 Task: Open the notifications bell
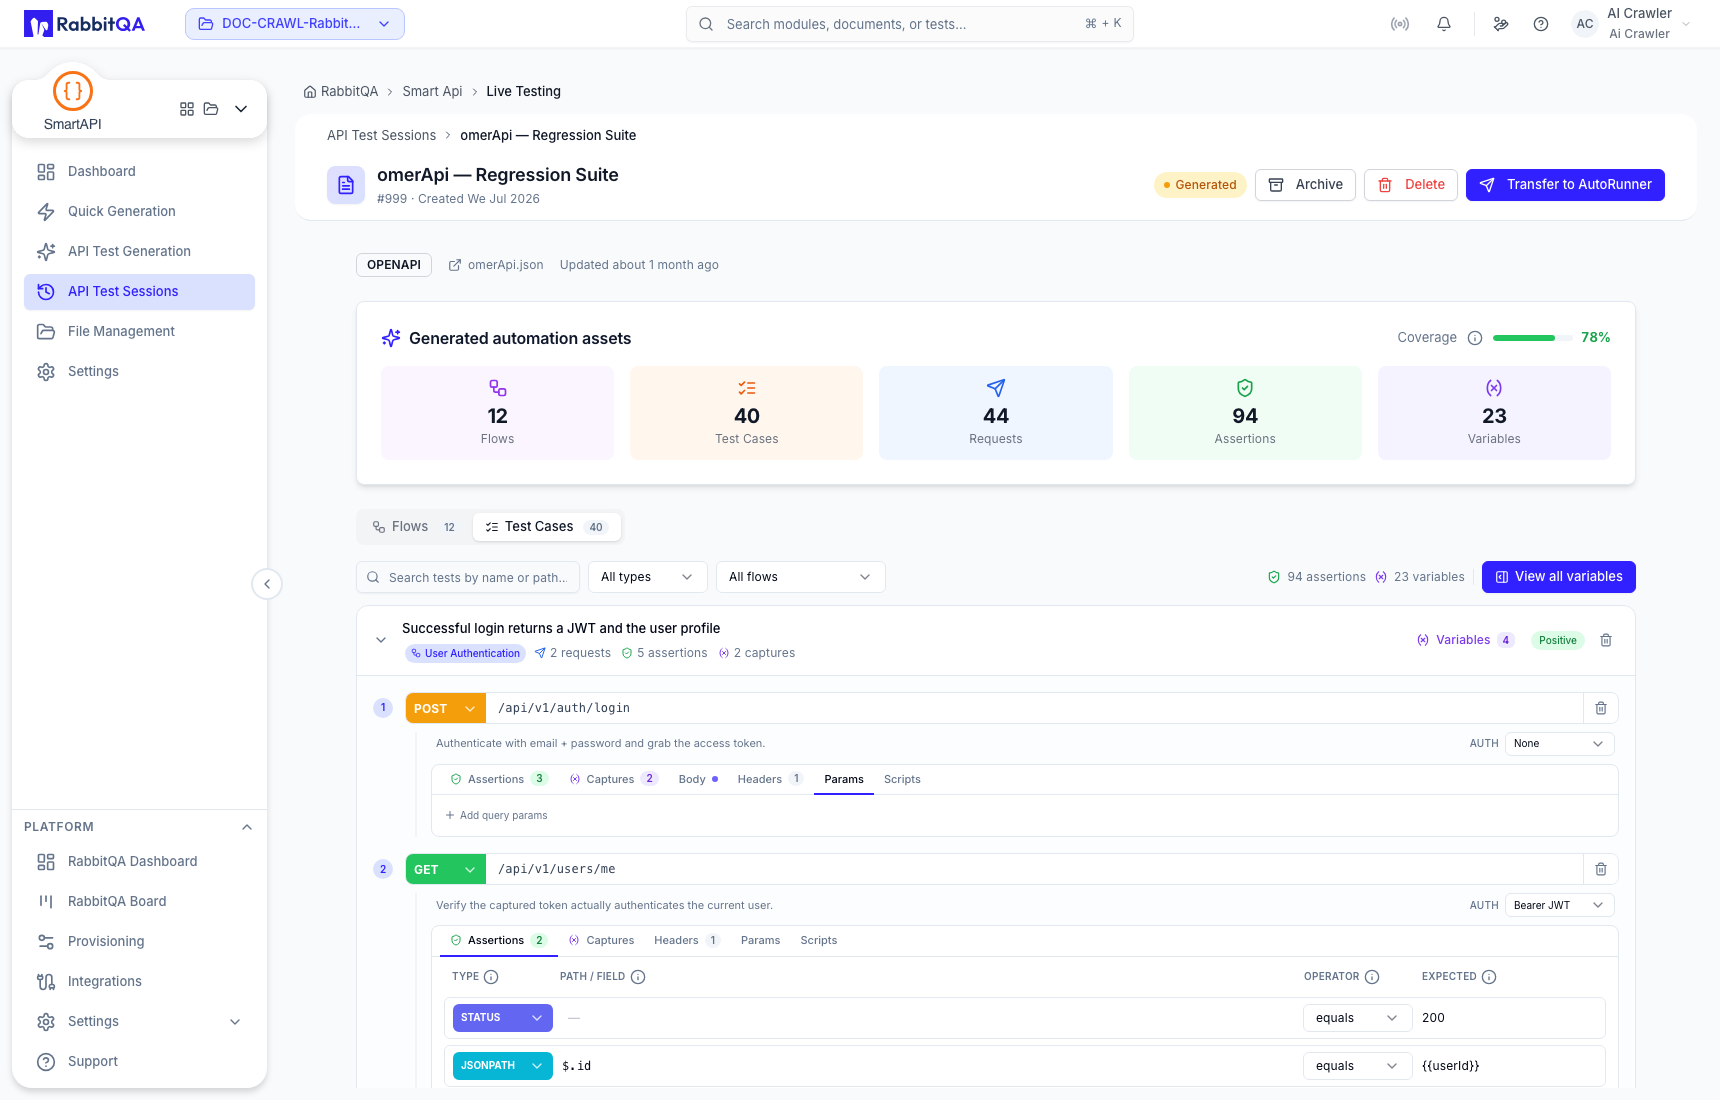[x=1444, y=24]
